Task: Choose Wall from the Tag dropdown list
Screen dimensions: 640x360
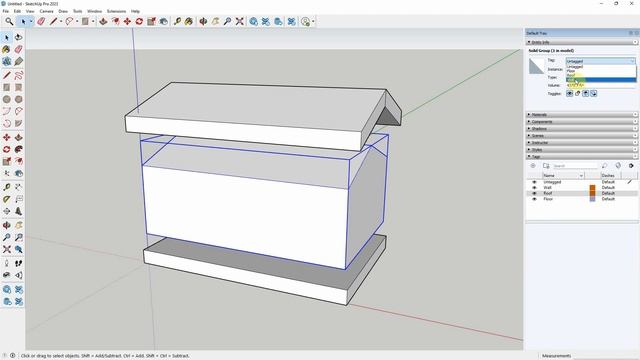Action: pyautogui.click(x=600, y=80)
